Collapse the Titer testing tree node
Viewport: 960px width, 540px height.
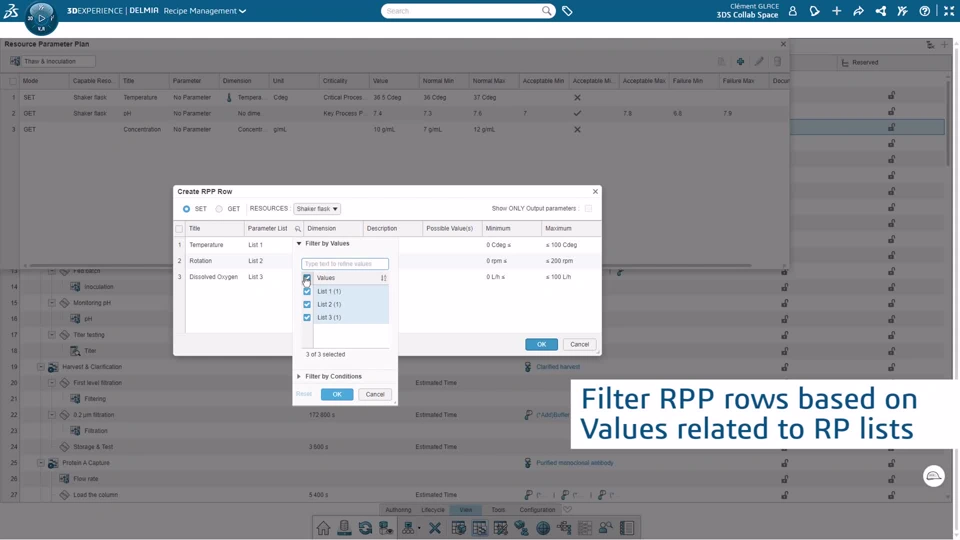pos(51,334)
